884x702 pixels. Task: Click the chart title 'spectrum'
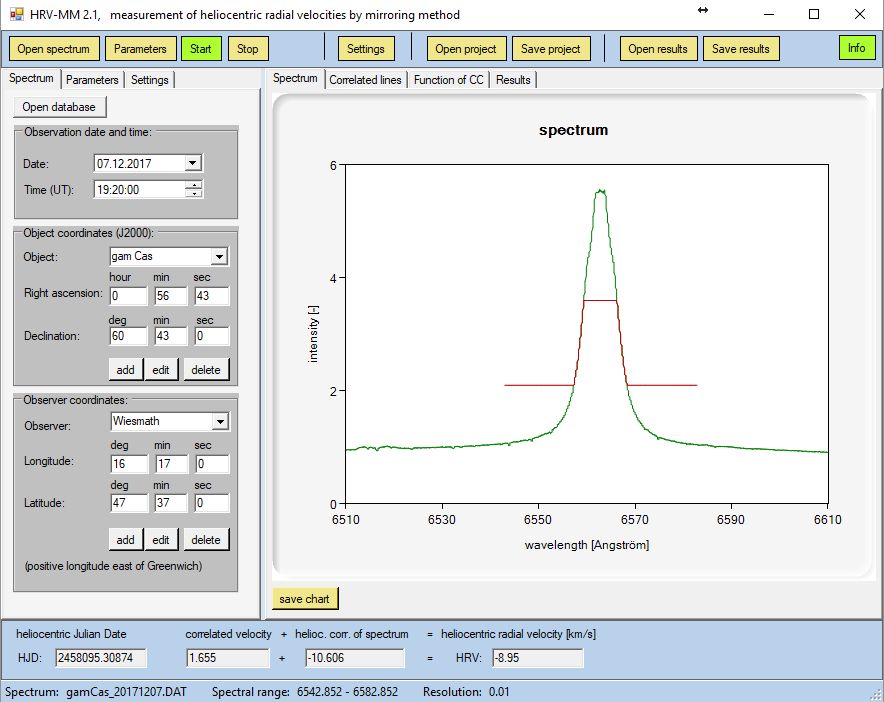pyautogui.click(x=573, y=130)
